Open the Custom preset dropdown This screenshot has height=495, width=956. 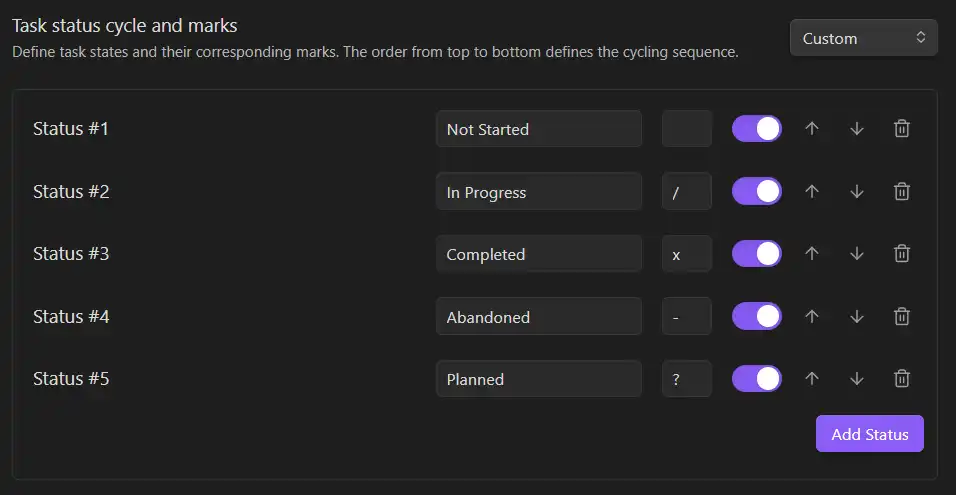coord(863,38)
